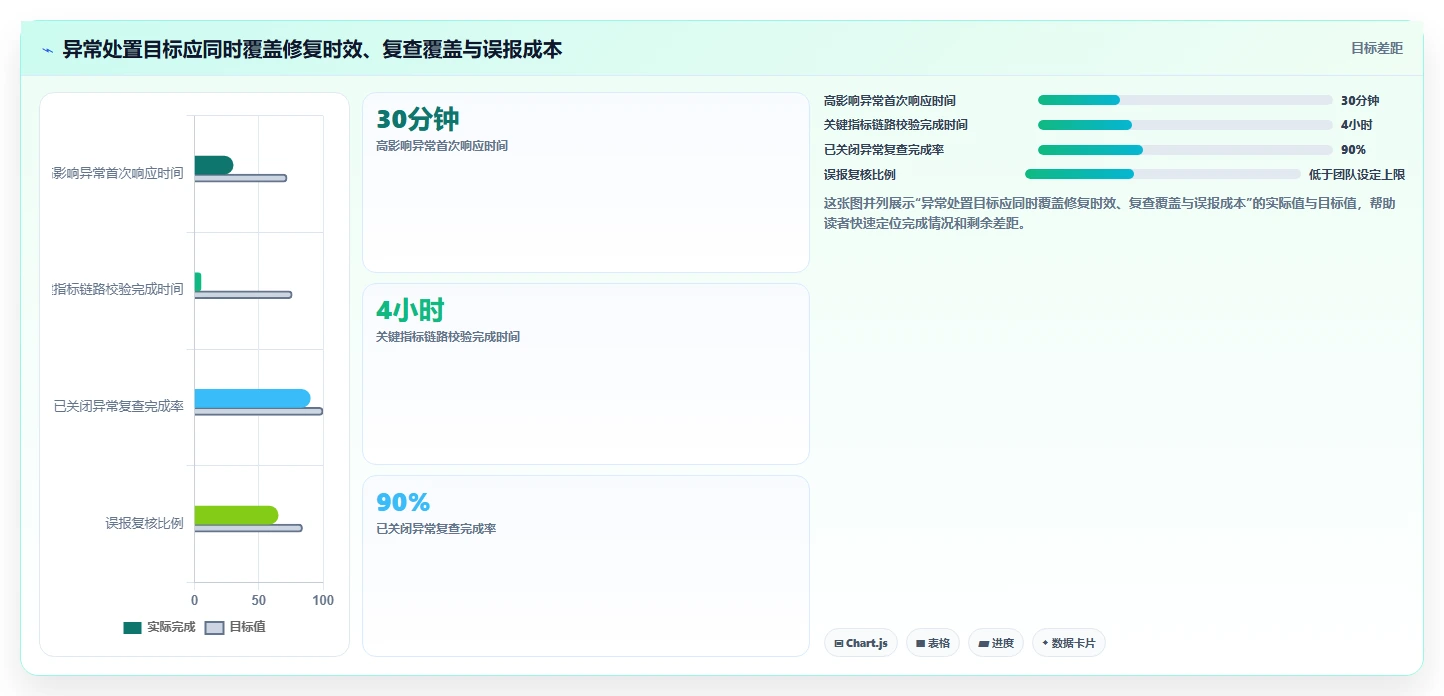
Task: Click x-axis tick label 100
Action: (x=323, y=600)
